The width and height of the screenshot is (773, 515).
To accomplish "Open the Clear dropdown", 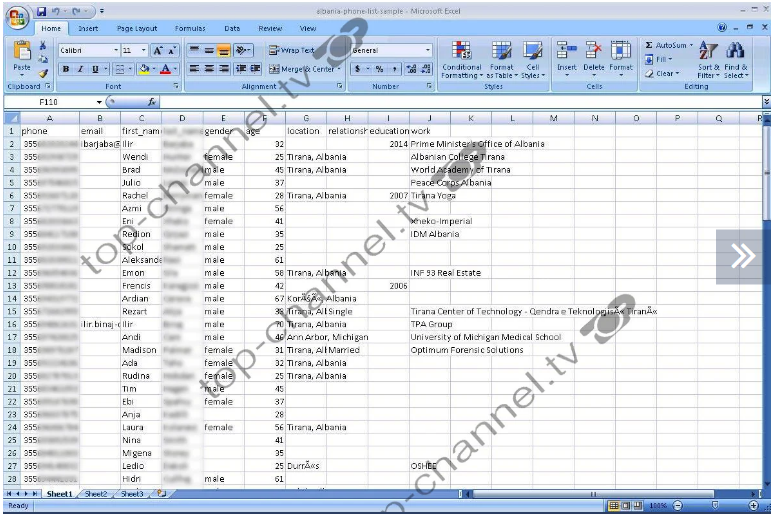I will (x=663, y=73).
